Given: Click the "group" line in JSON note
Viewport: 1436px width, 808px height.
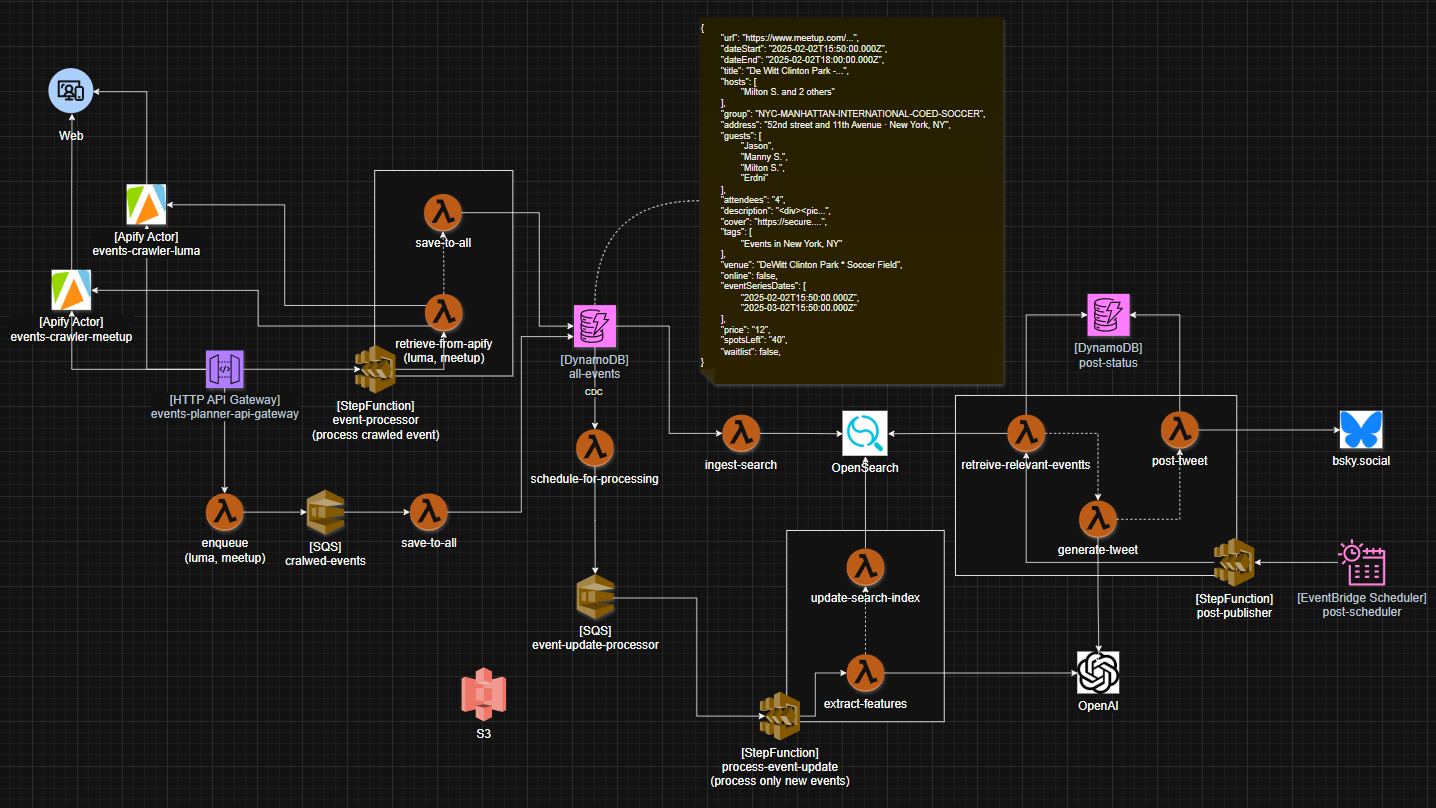Looking at the screenshot, I should pos(853,113).
